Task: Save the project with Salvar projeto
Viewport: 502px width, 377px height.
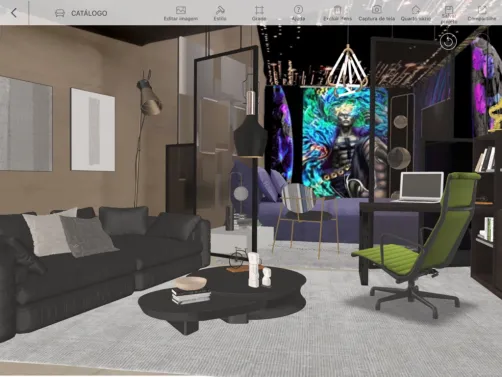Action: point(448,15)
